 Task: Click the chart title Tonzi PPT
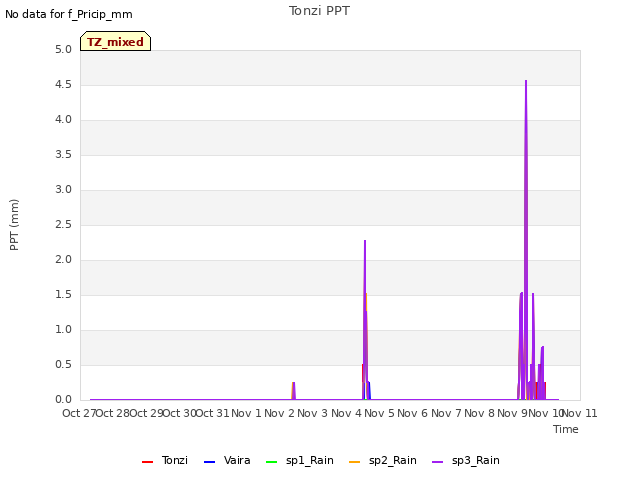tap(319, 11)
